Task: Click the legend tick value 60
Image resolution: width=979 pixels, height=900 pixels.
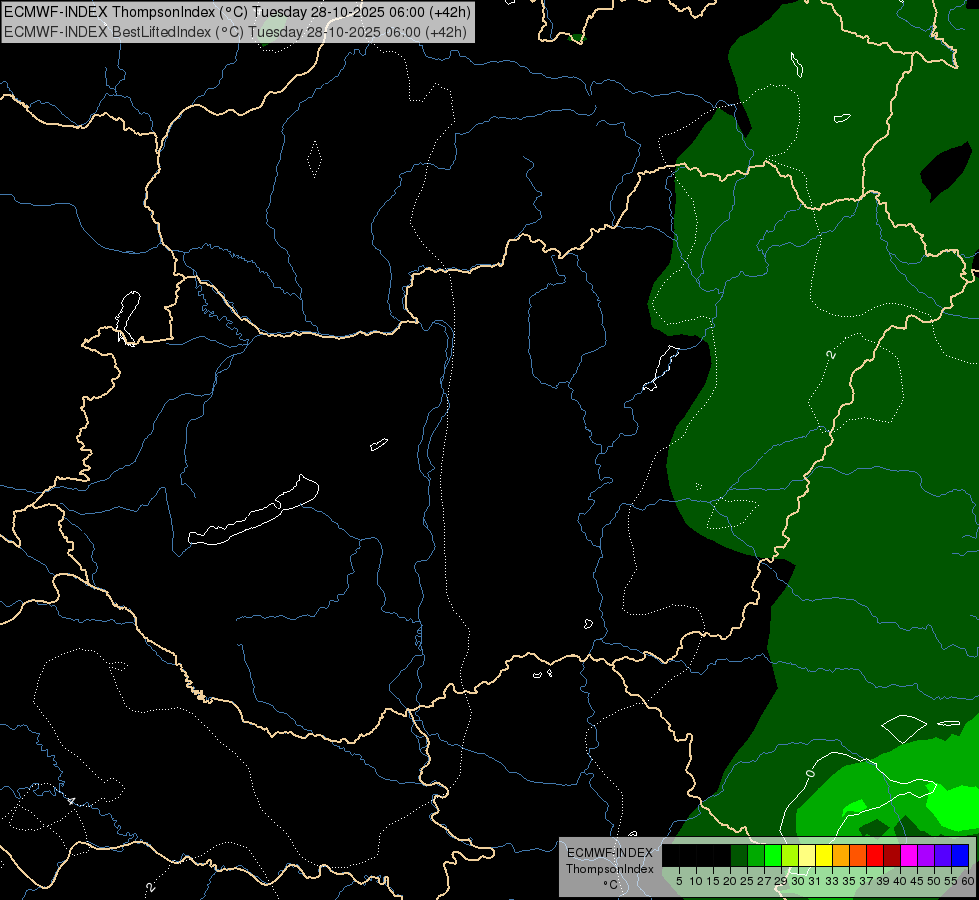Action: point(968,881)
